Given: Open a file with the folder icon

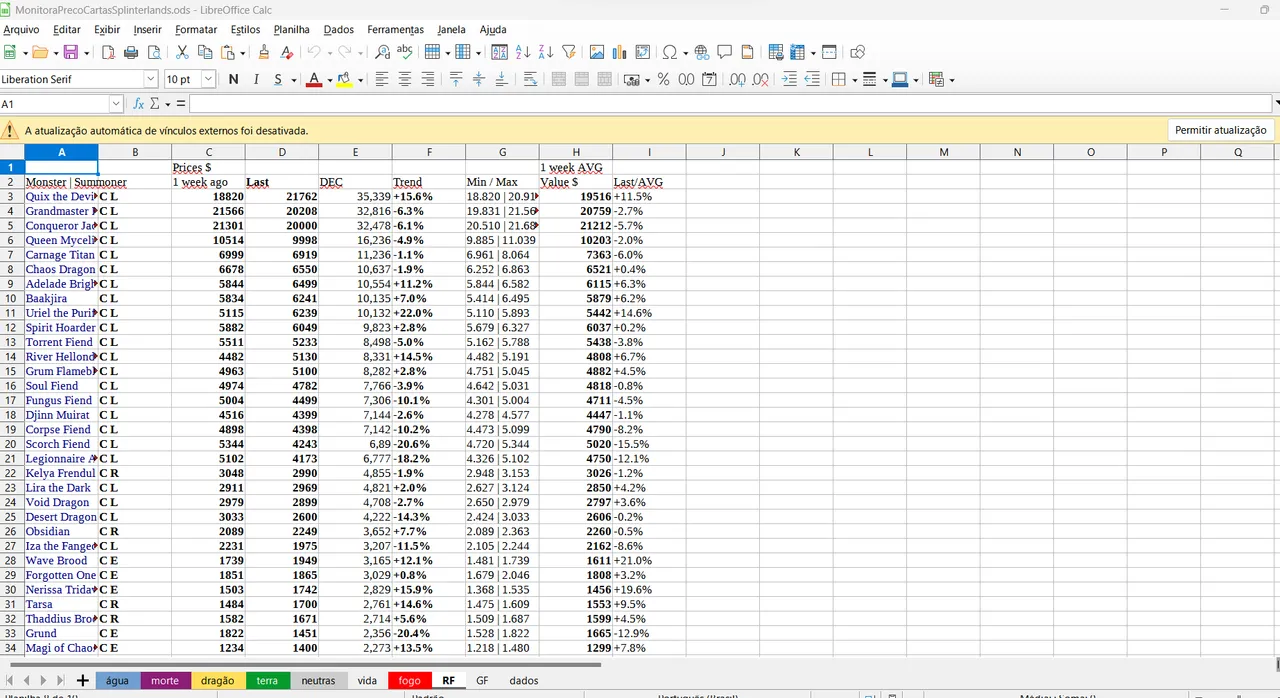Looking at the screenshot, I should (x=39, y=52).
